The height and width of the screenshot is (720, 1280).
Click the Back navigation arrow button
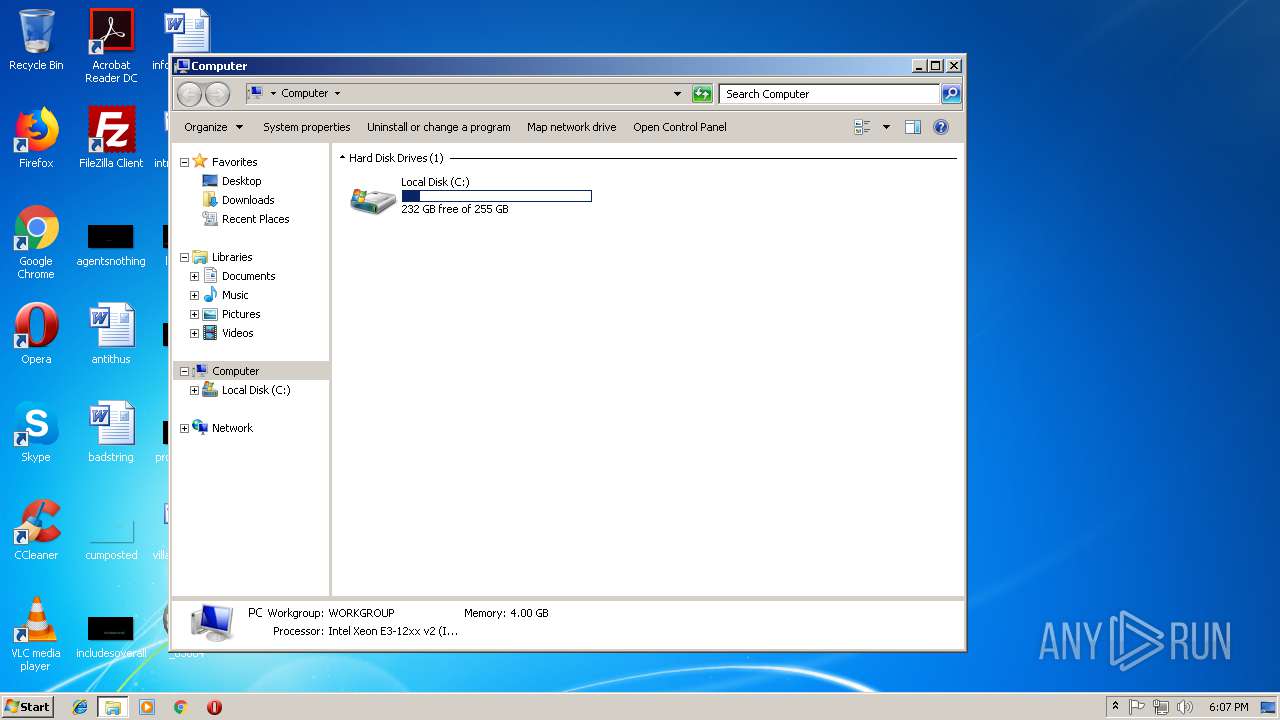(x=189, y=94)
